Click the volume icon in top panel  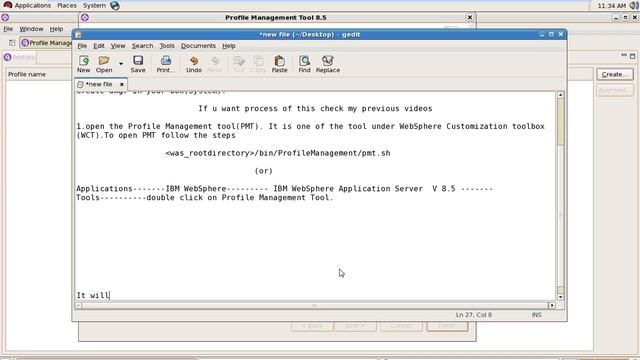point(634,5)
